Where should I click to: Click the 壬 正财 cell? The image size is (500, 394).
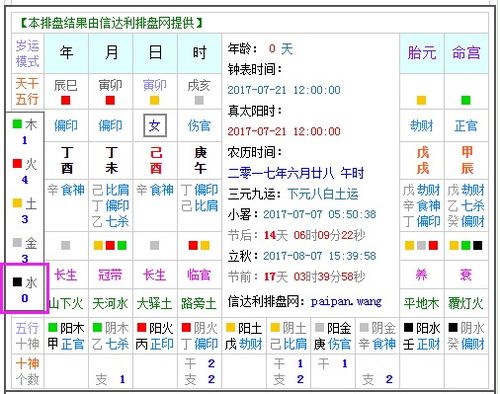click(x=422, y=344)
